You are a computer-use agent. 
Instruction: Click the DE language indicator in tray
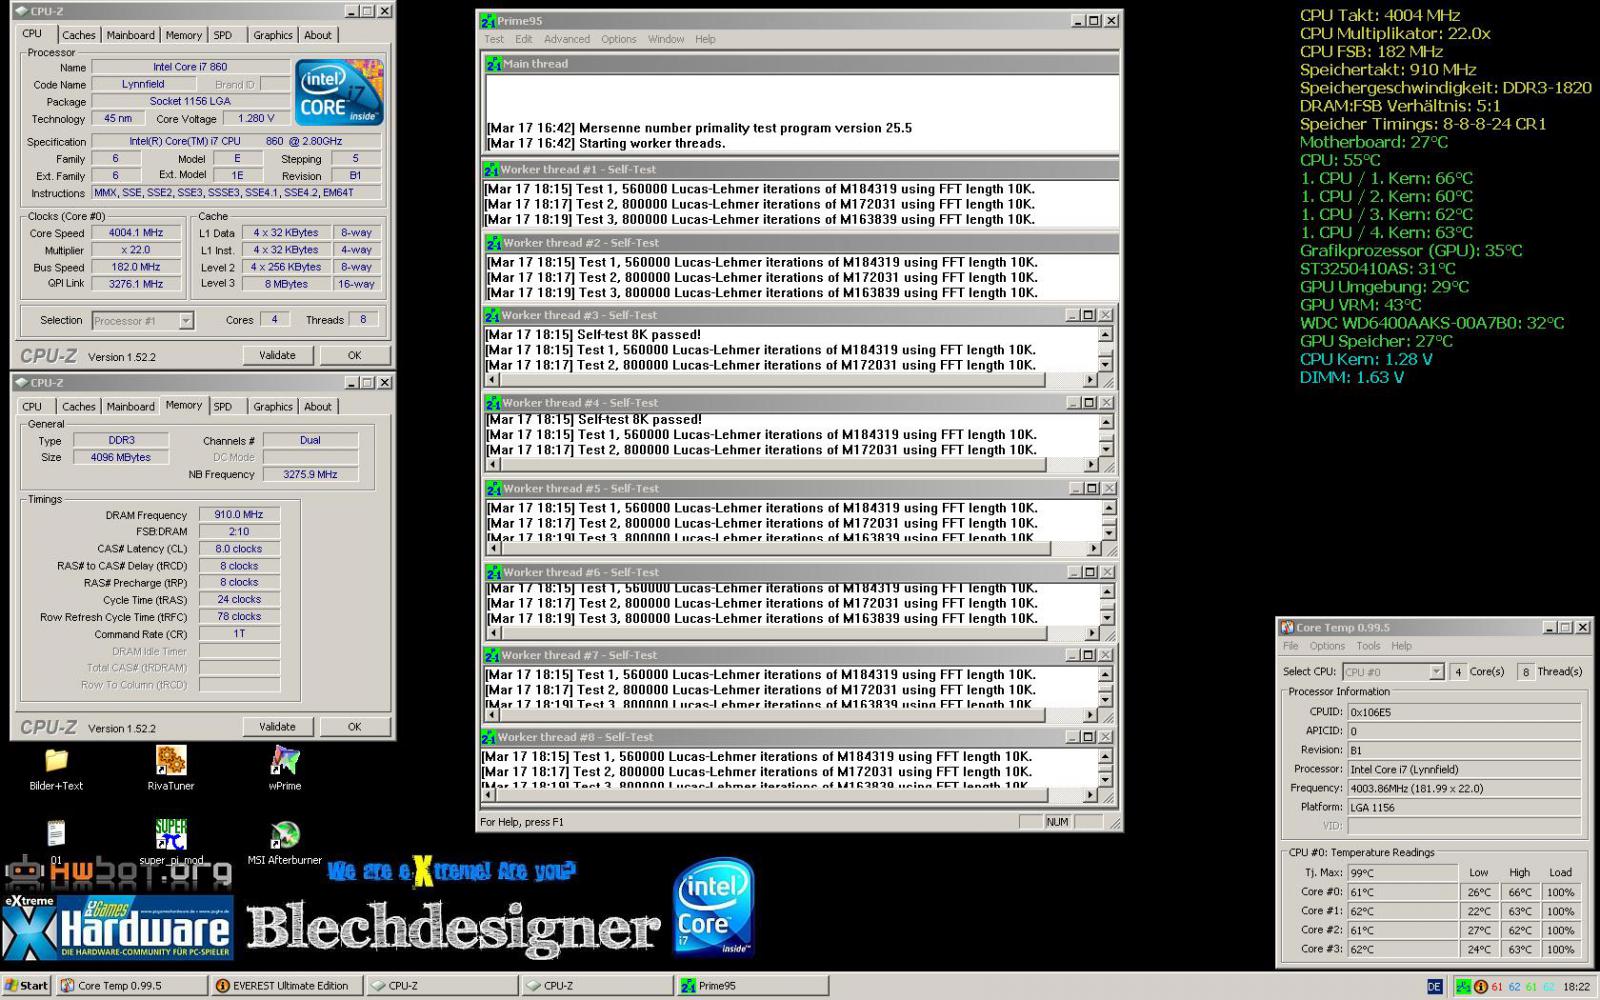click(x=1434, y=986)
